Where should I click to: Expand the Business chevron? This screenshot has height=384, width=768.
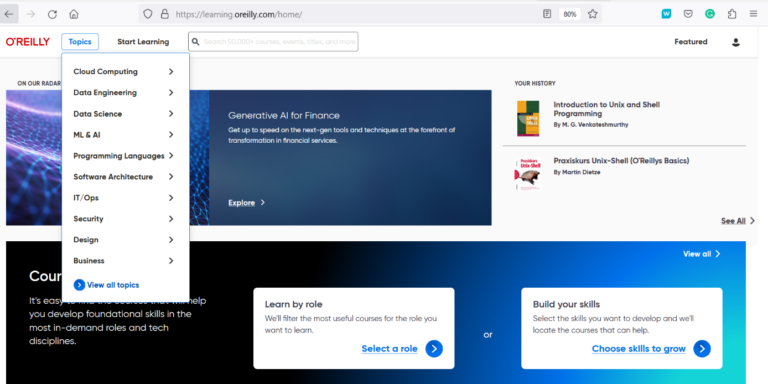click(171, 261)
